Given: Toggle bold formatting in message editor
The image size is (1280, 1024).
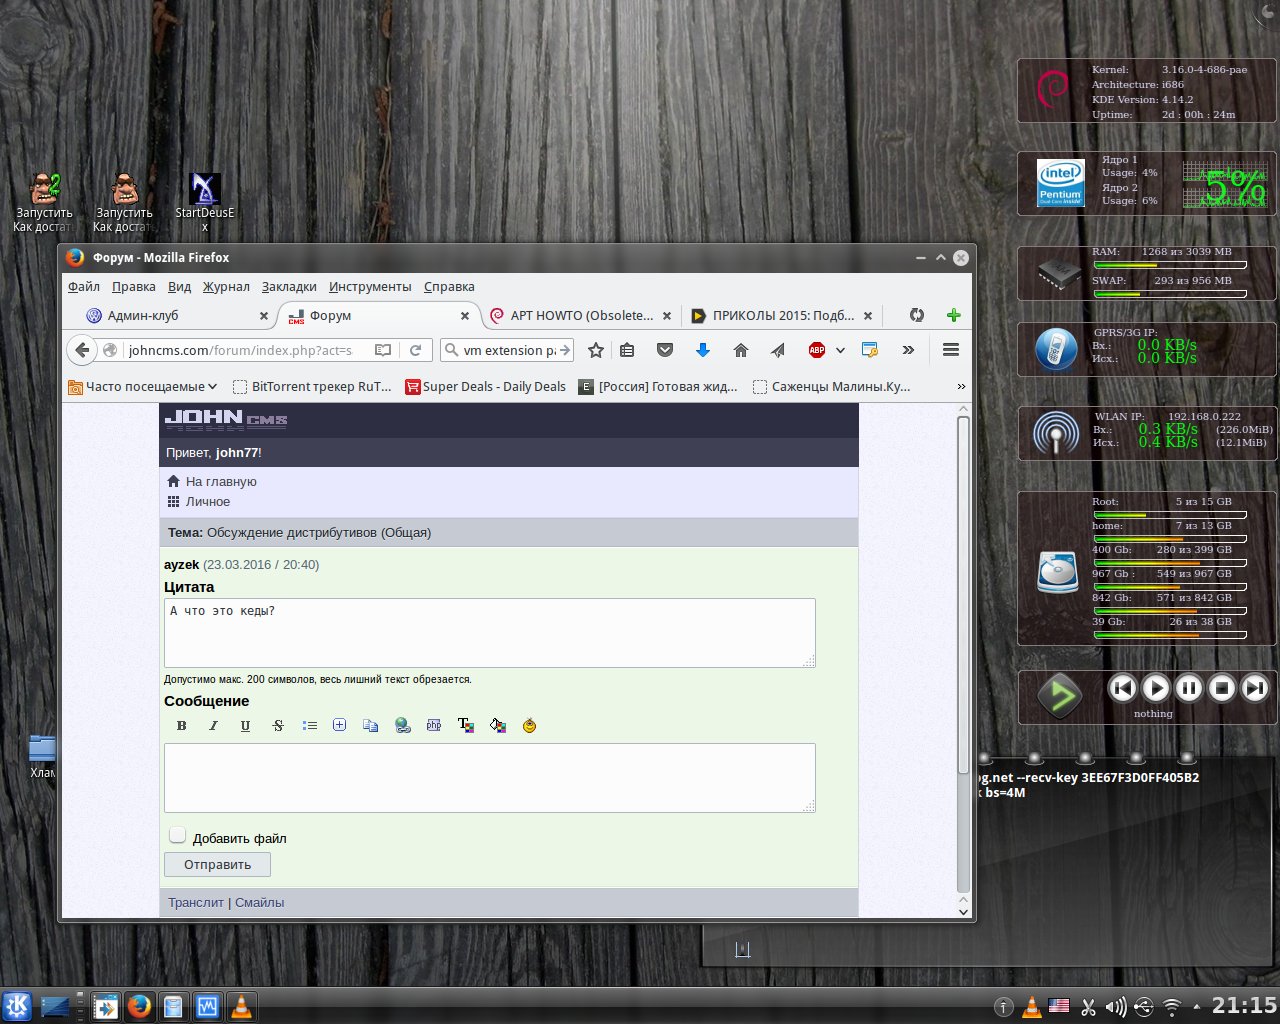Looking at the screenshot, I should point(181,726).
